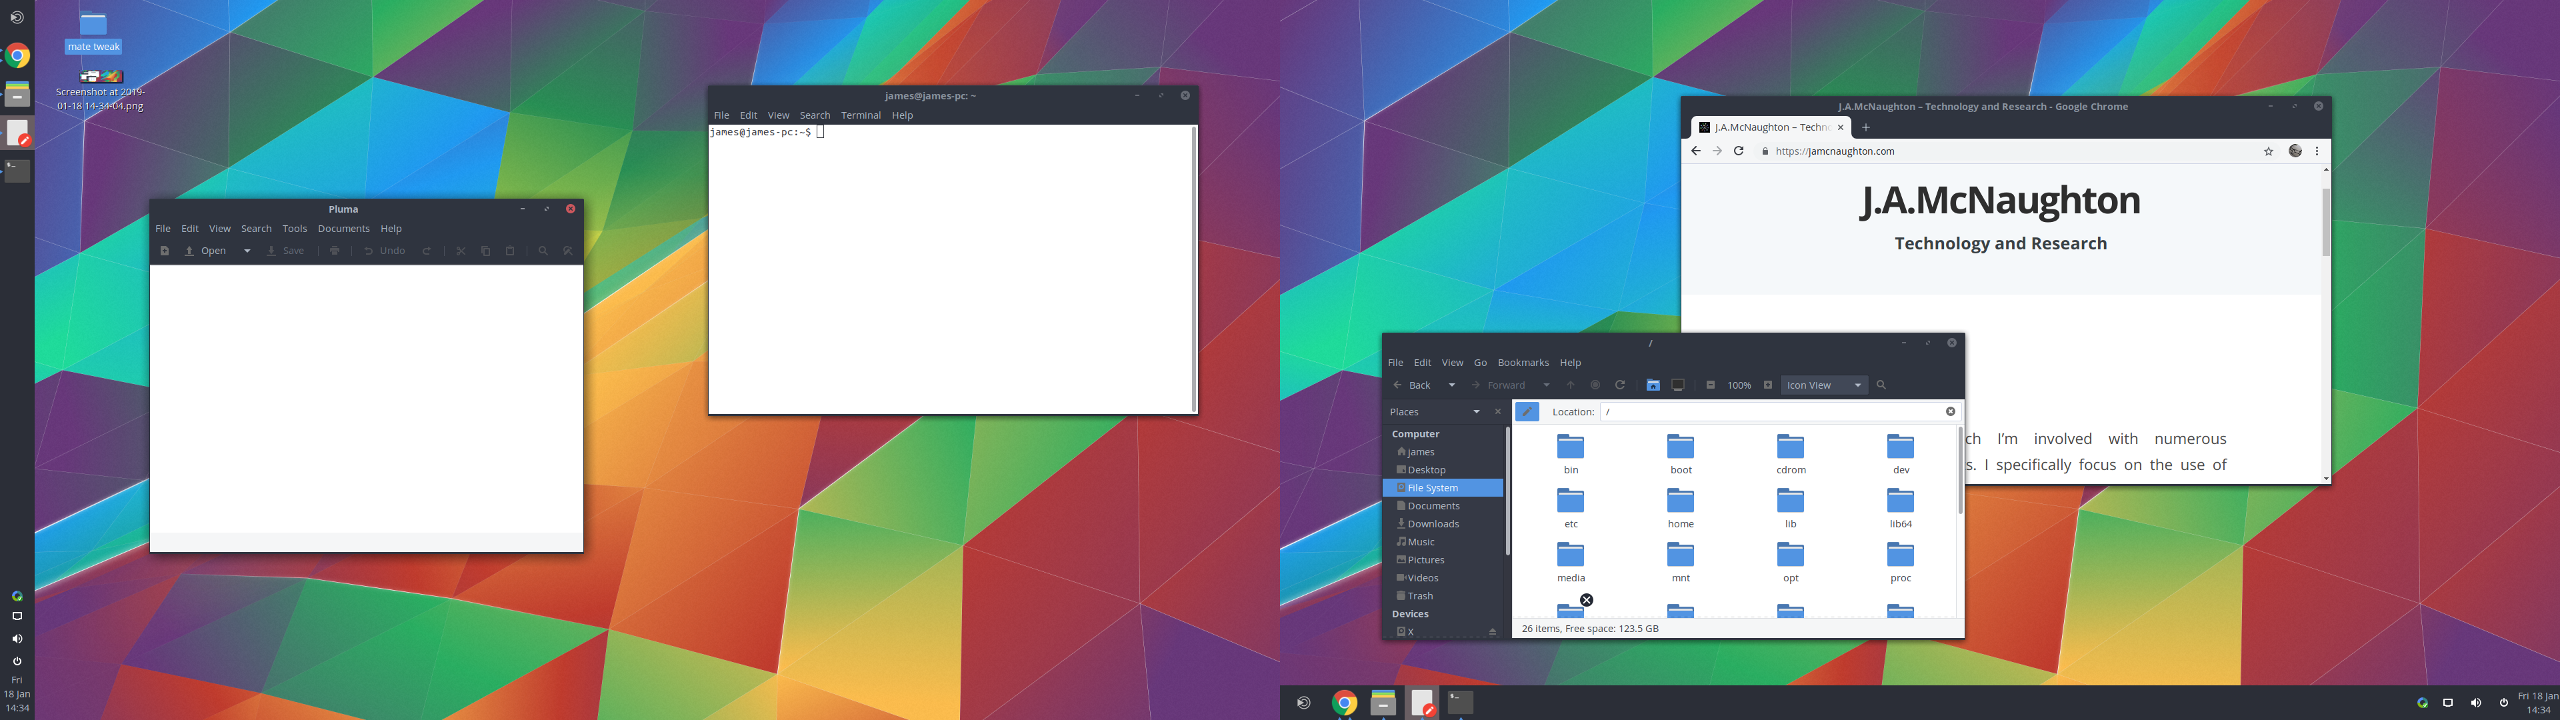This screenshot has height=720, width=2560.
Task: Open the Bookmarks menu in the file manager
Action: tap(1522, 363)
